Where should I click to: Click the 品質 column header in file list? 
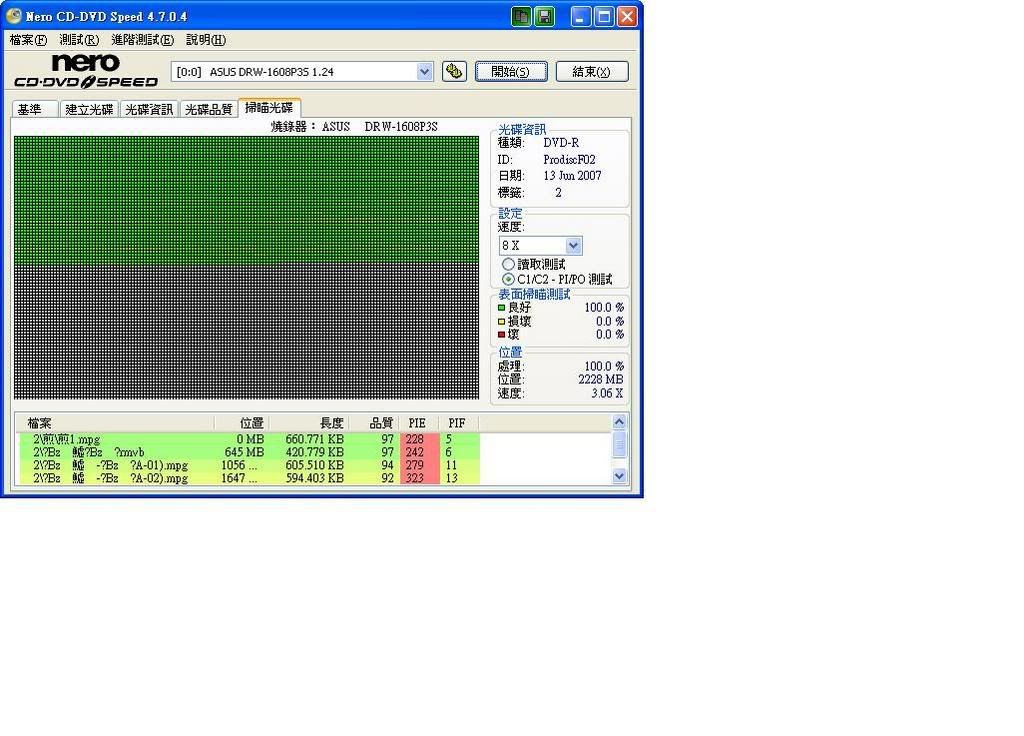coord(381,423)
